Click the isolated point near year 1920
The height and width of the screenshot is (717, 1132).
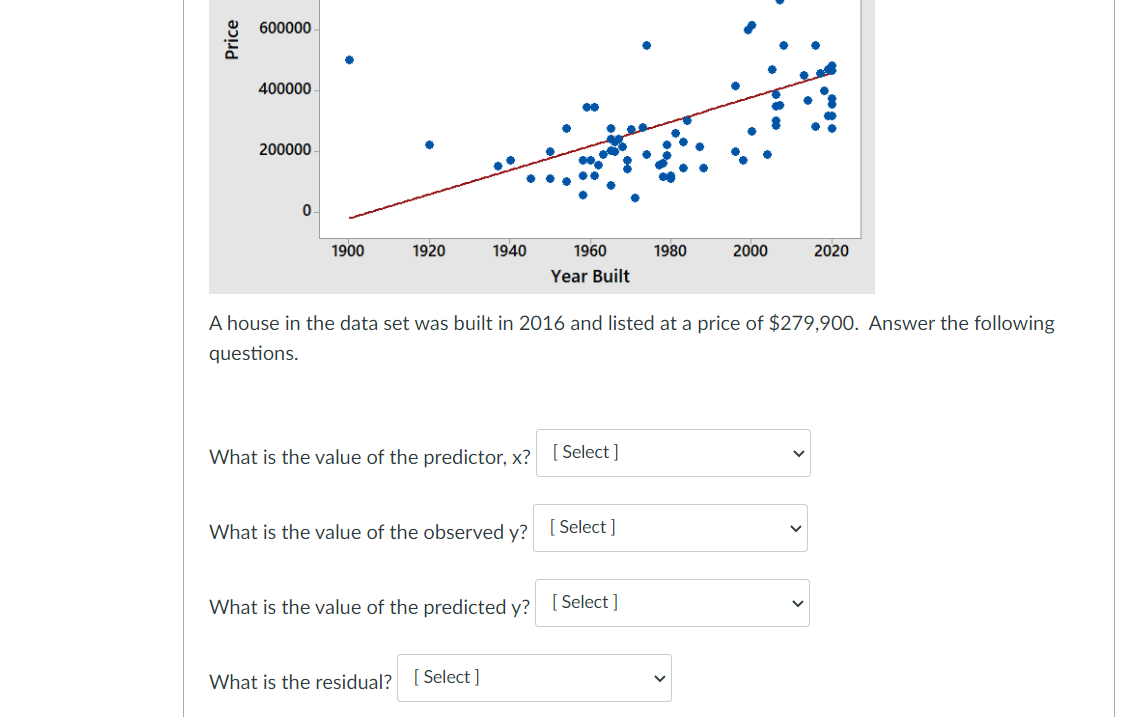coord(429,144)
